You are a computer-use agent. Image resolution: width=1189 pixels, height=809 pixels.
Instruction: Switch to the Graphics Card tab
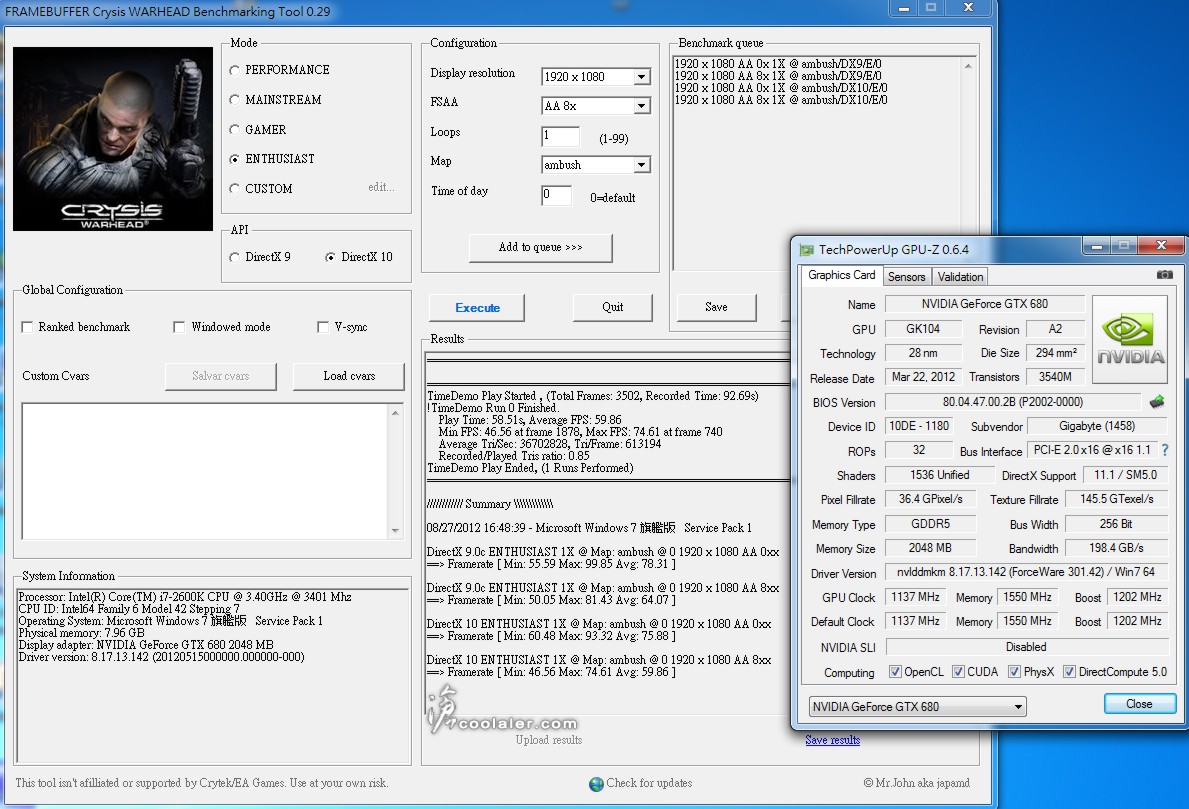(841, 275)
